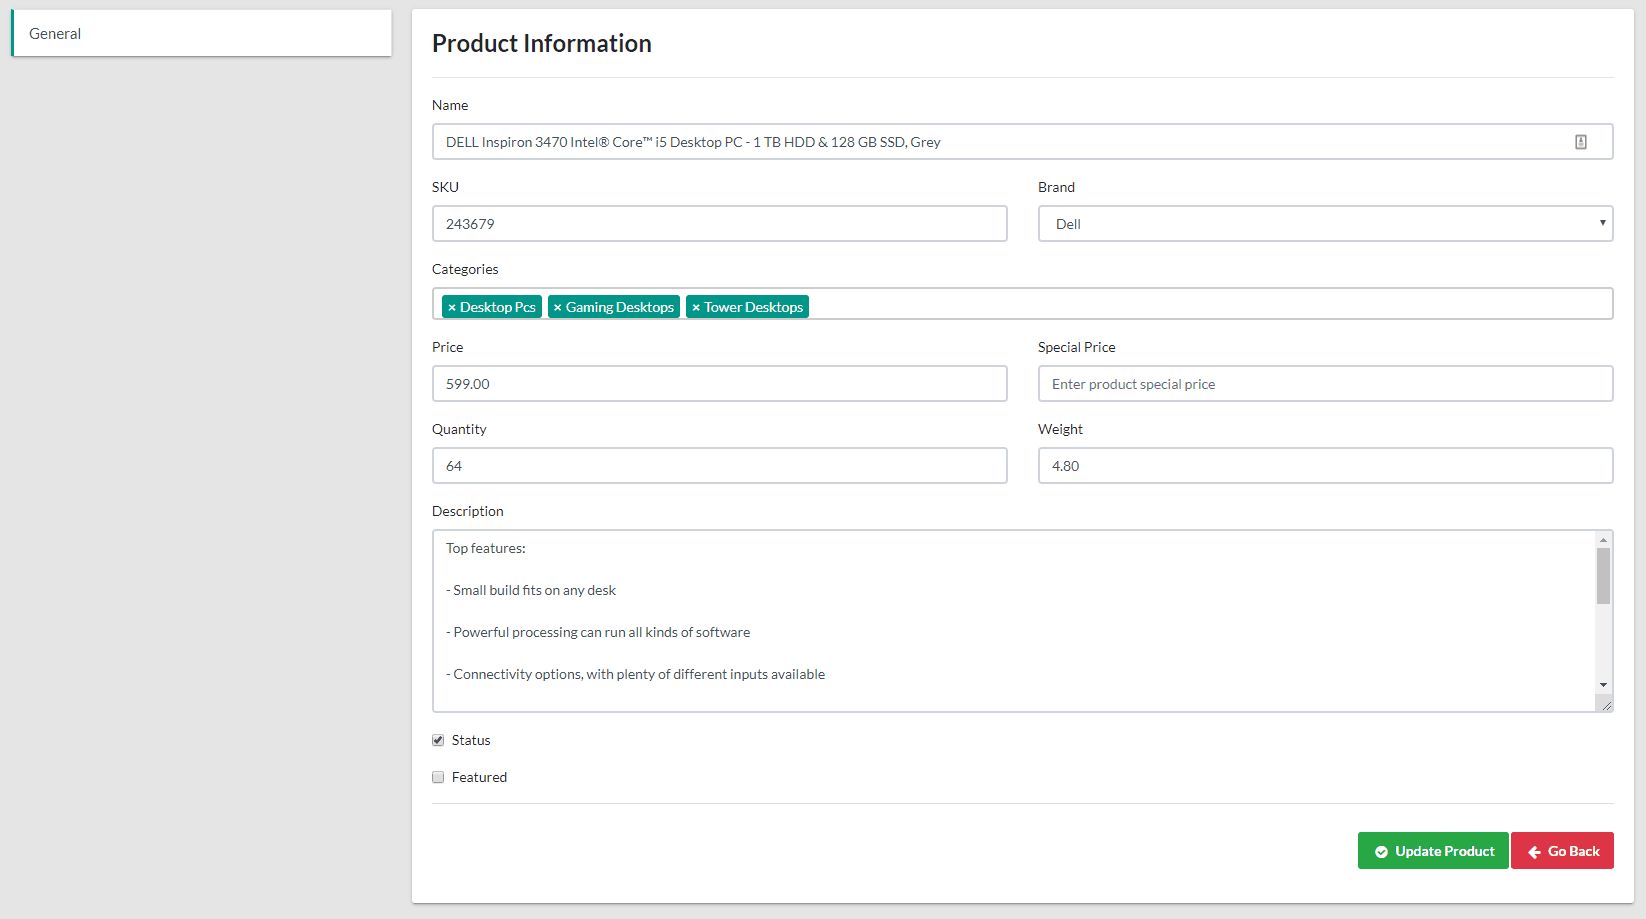Click the 'Small build fits on any desk' line
This screenshot has height=919, width=1646.
pos(531,590)
